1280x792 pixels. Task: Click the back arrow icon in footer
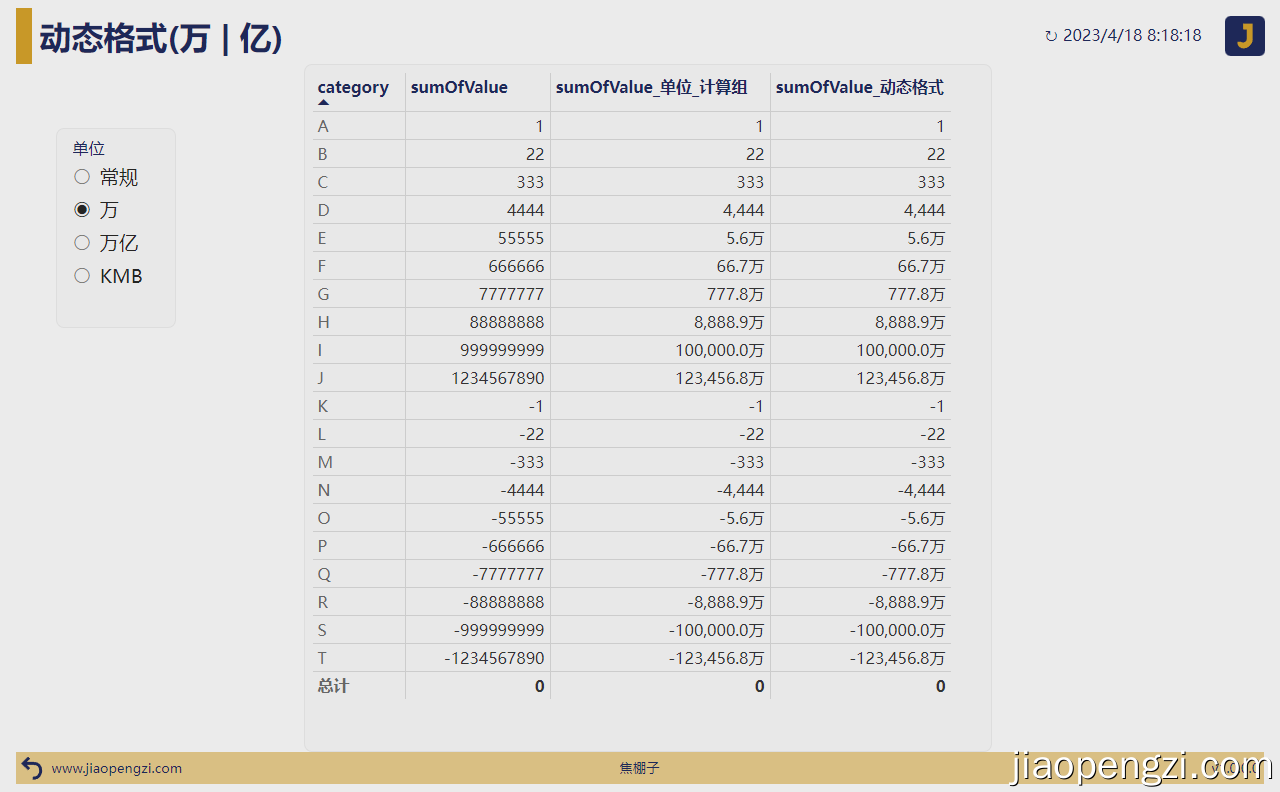point(32,768)
